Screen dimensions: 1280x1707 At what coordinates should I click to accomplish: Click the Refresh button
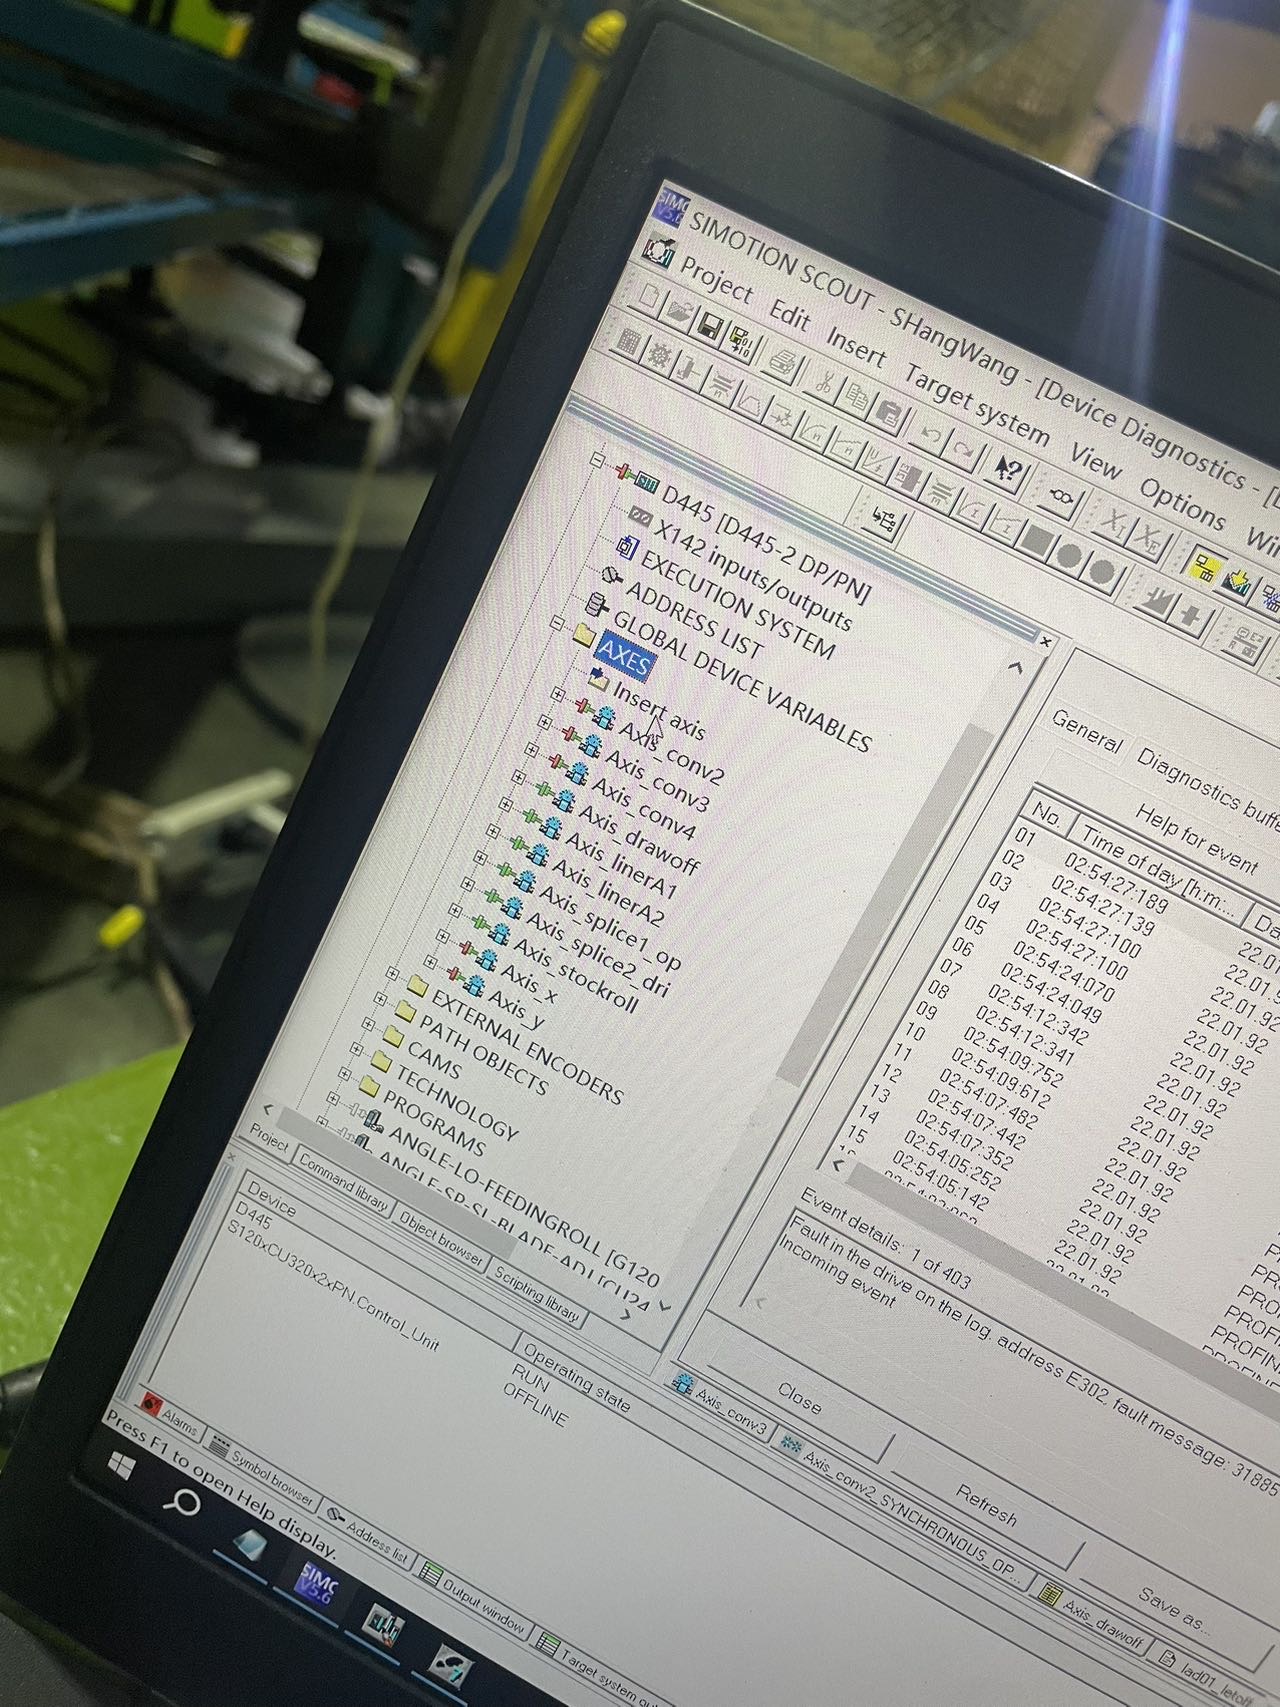click(x=987, y=1503)
